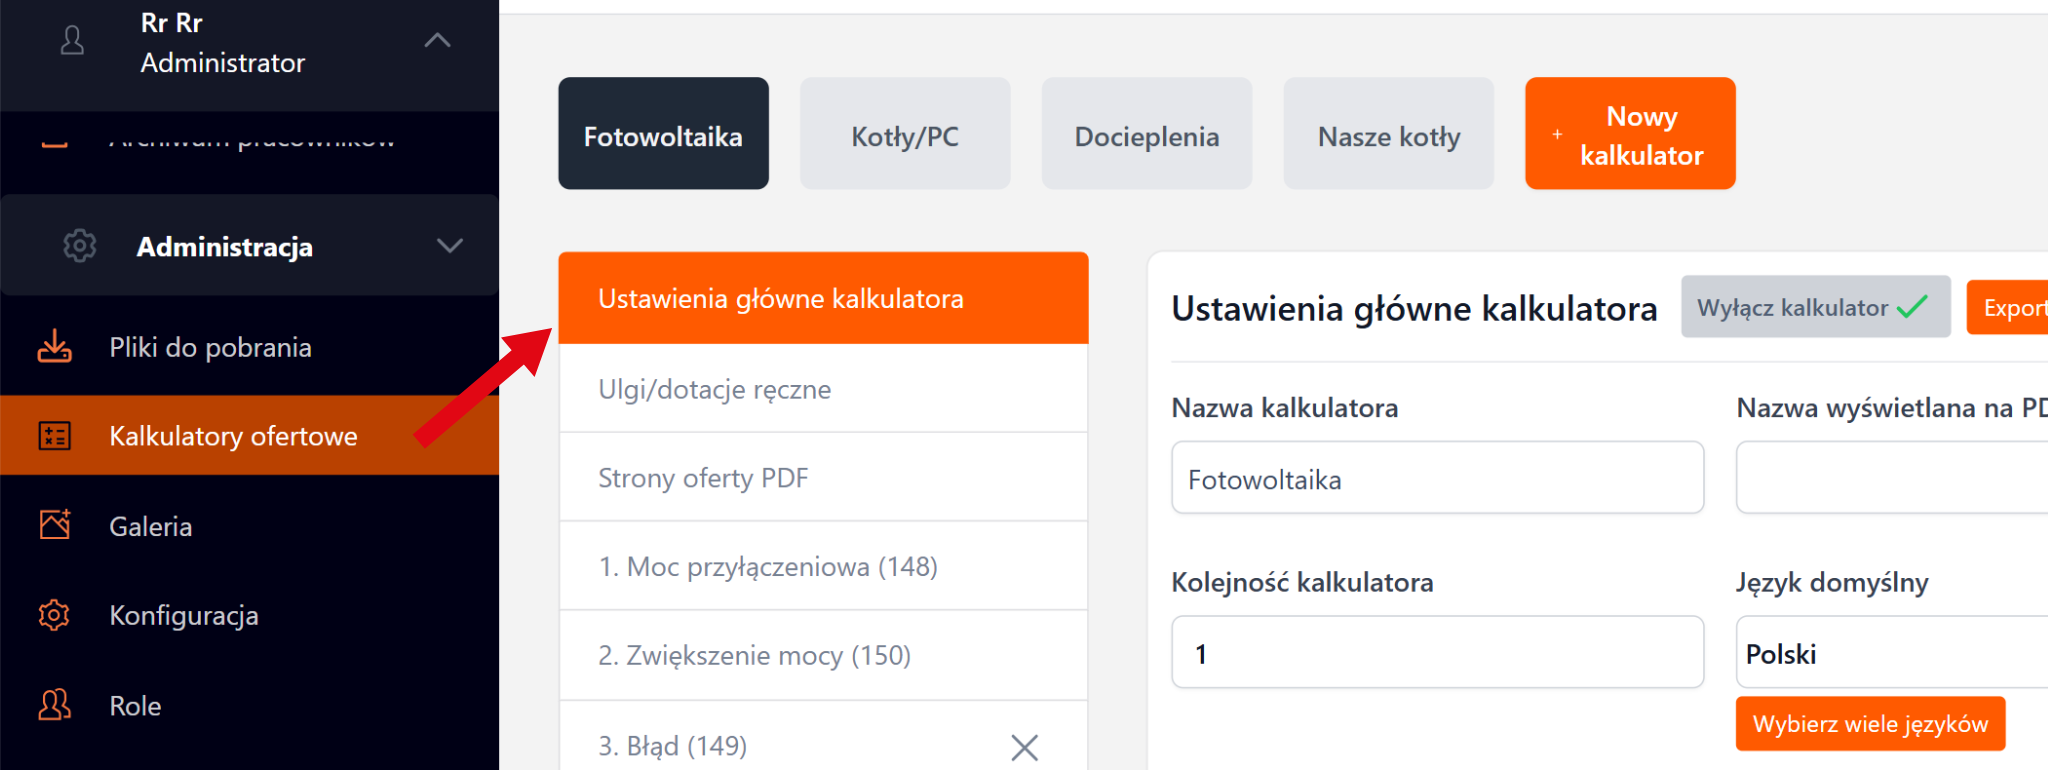Toggle the Wyłącz kalkulator button
This screenshot has width=2048, height=770.
[1814, 307]
